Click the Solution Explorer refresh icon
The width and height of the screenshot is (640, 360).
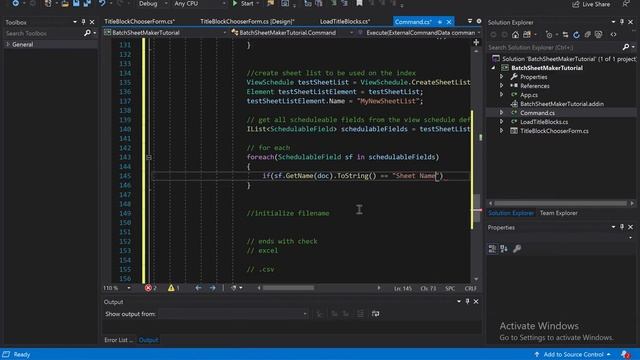click(576, 35)
